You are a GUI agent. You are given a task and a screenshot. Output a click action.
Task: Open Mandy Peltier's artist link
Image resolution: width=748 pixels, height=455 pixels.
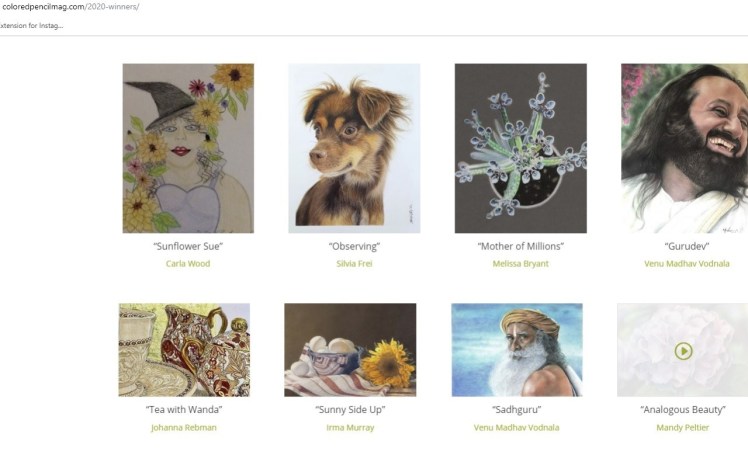pyautogui.click(x=683, y=427)
